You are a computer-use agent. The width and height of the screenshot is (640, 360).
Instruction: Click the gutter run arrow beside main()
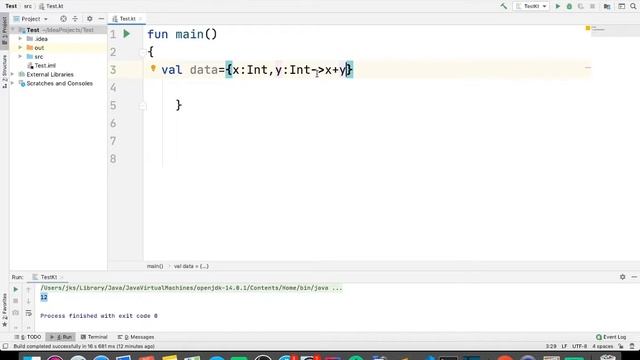pos(127,34)
